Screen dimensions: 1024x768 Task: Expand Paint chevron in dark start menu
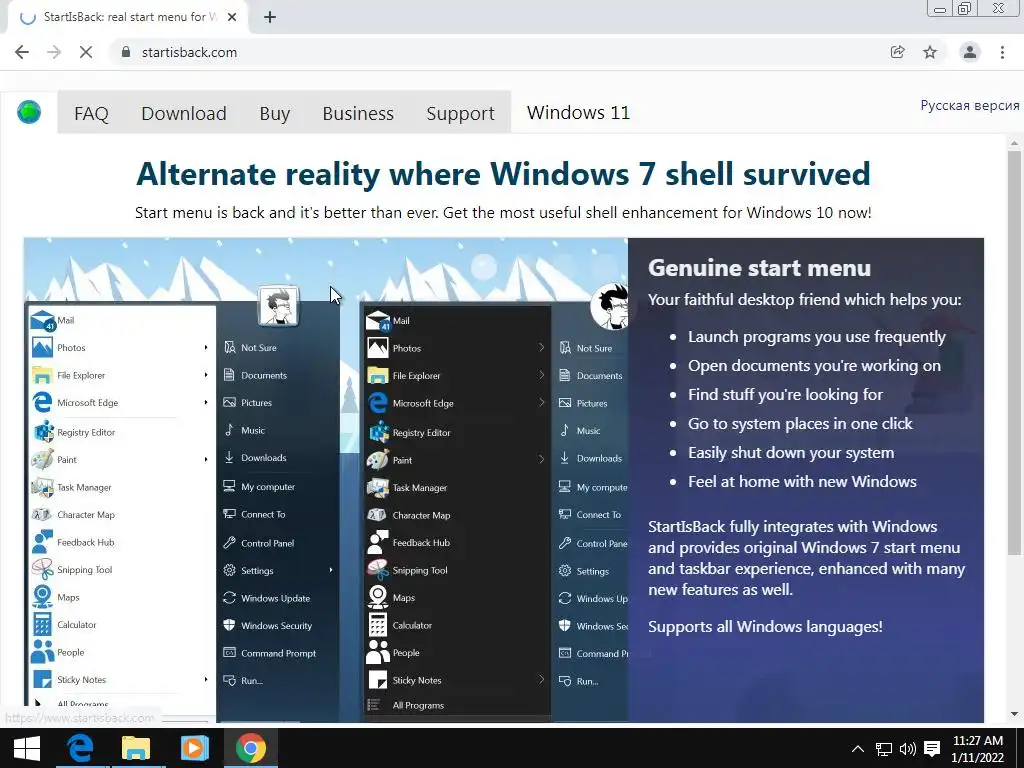pos(541,459)
